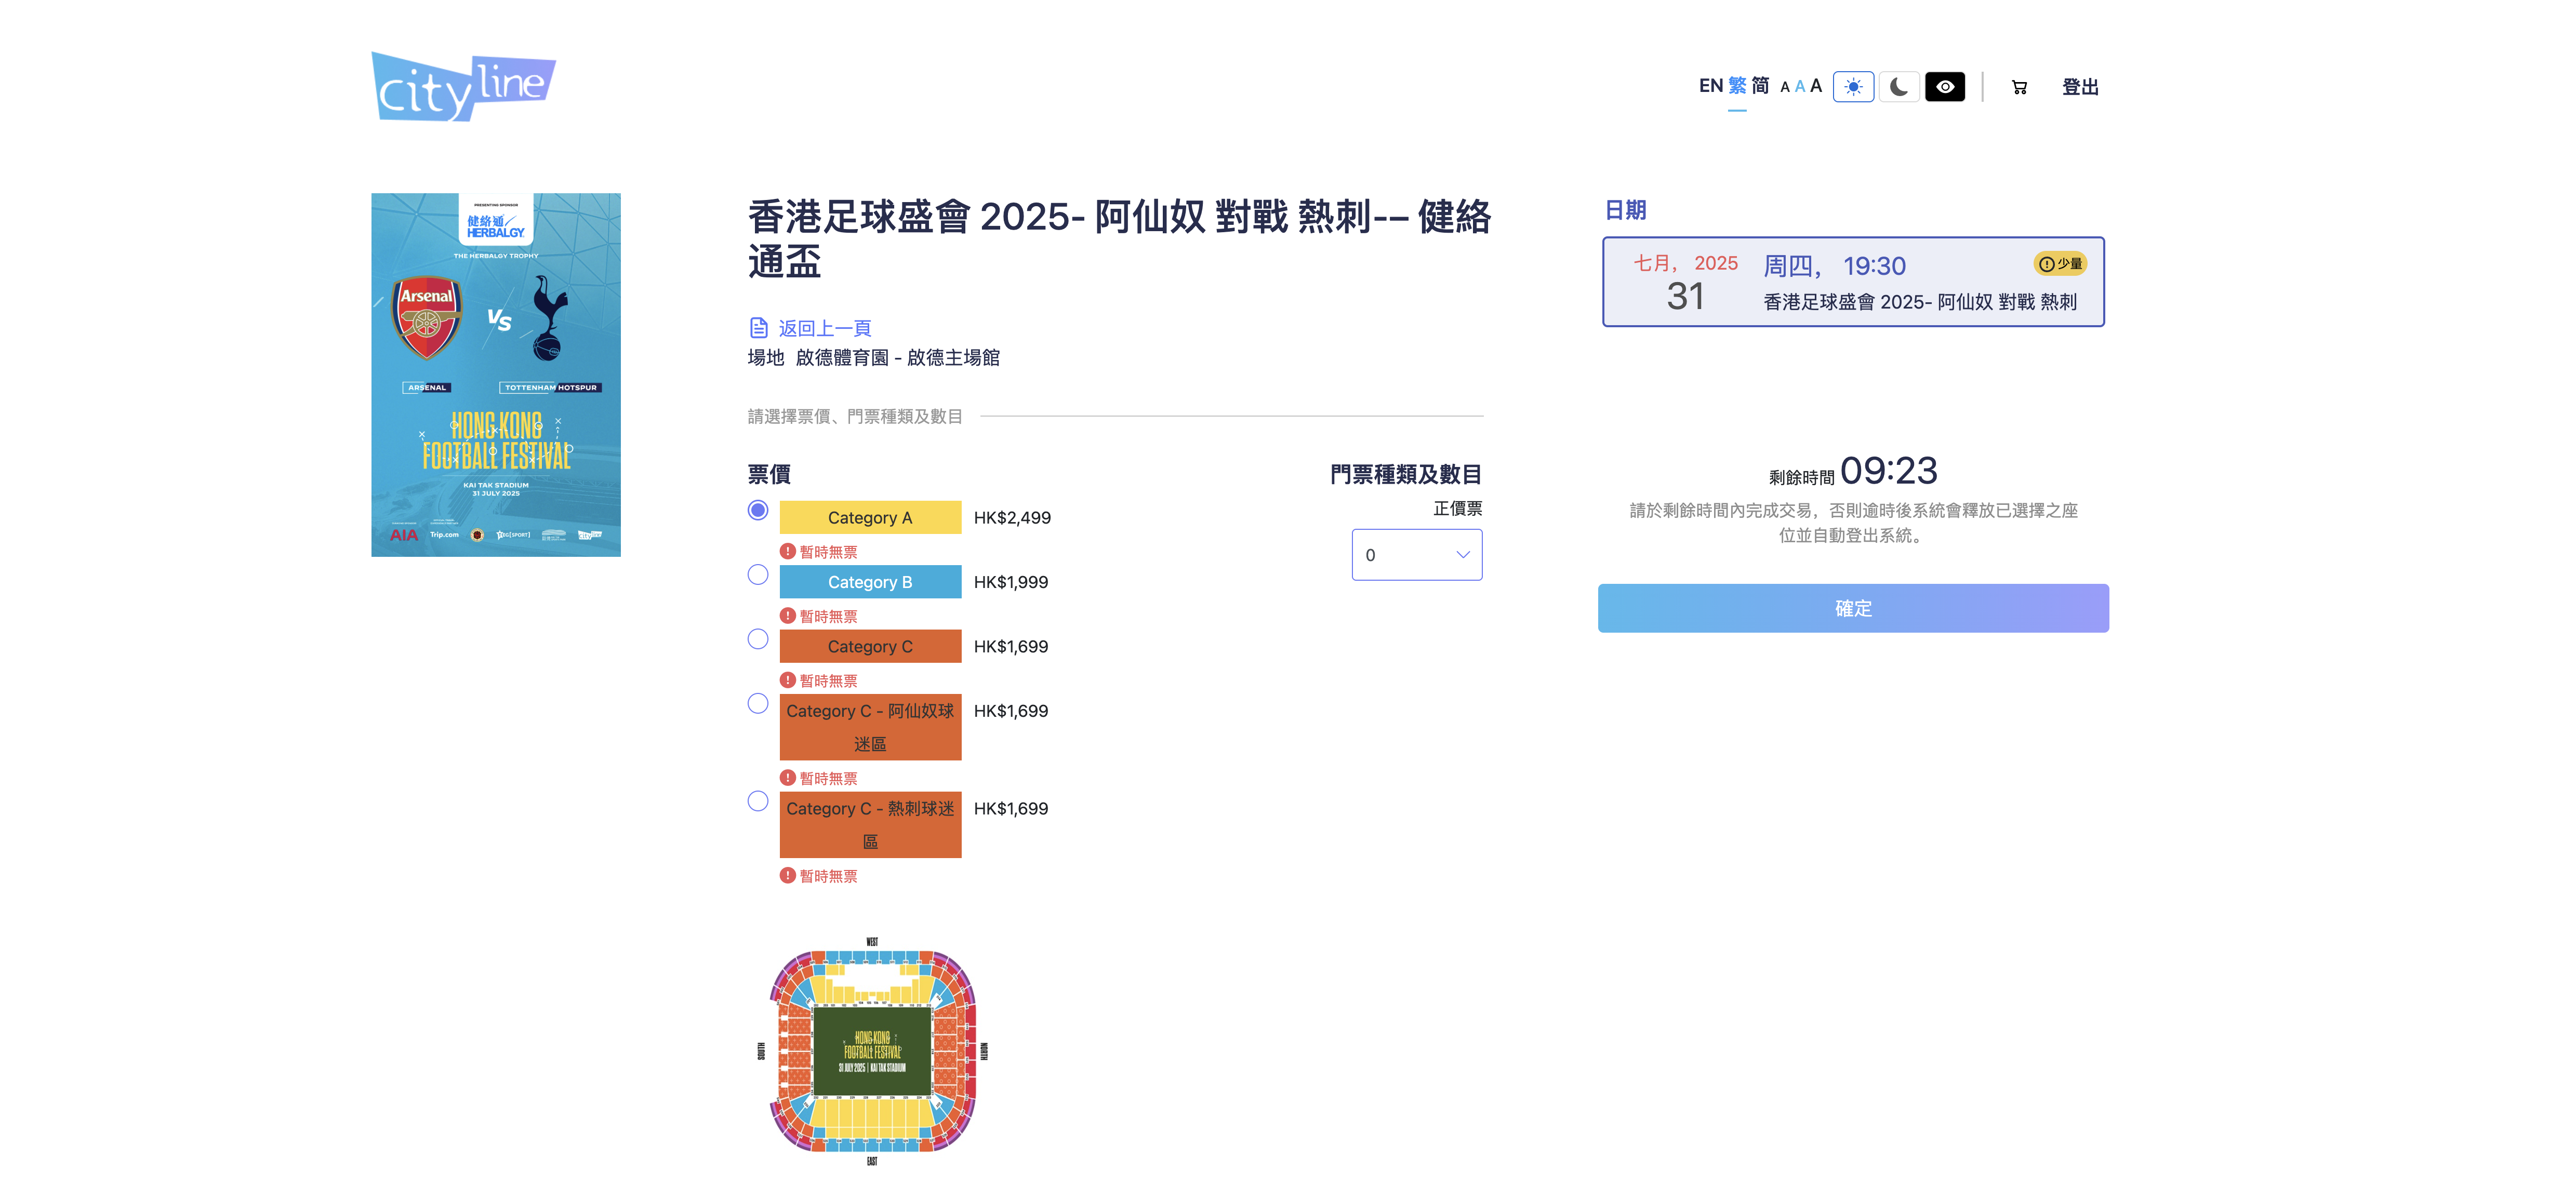Viewport: 2576px width, 1203px height.
Task: Select the Category B radio button
Action: (x=758, y=575)
